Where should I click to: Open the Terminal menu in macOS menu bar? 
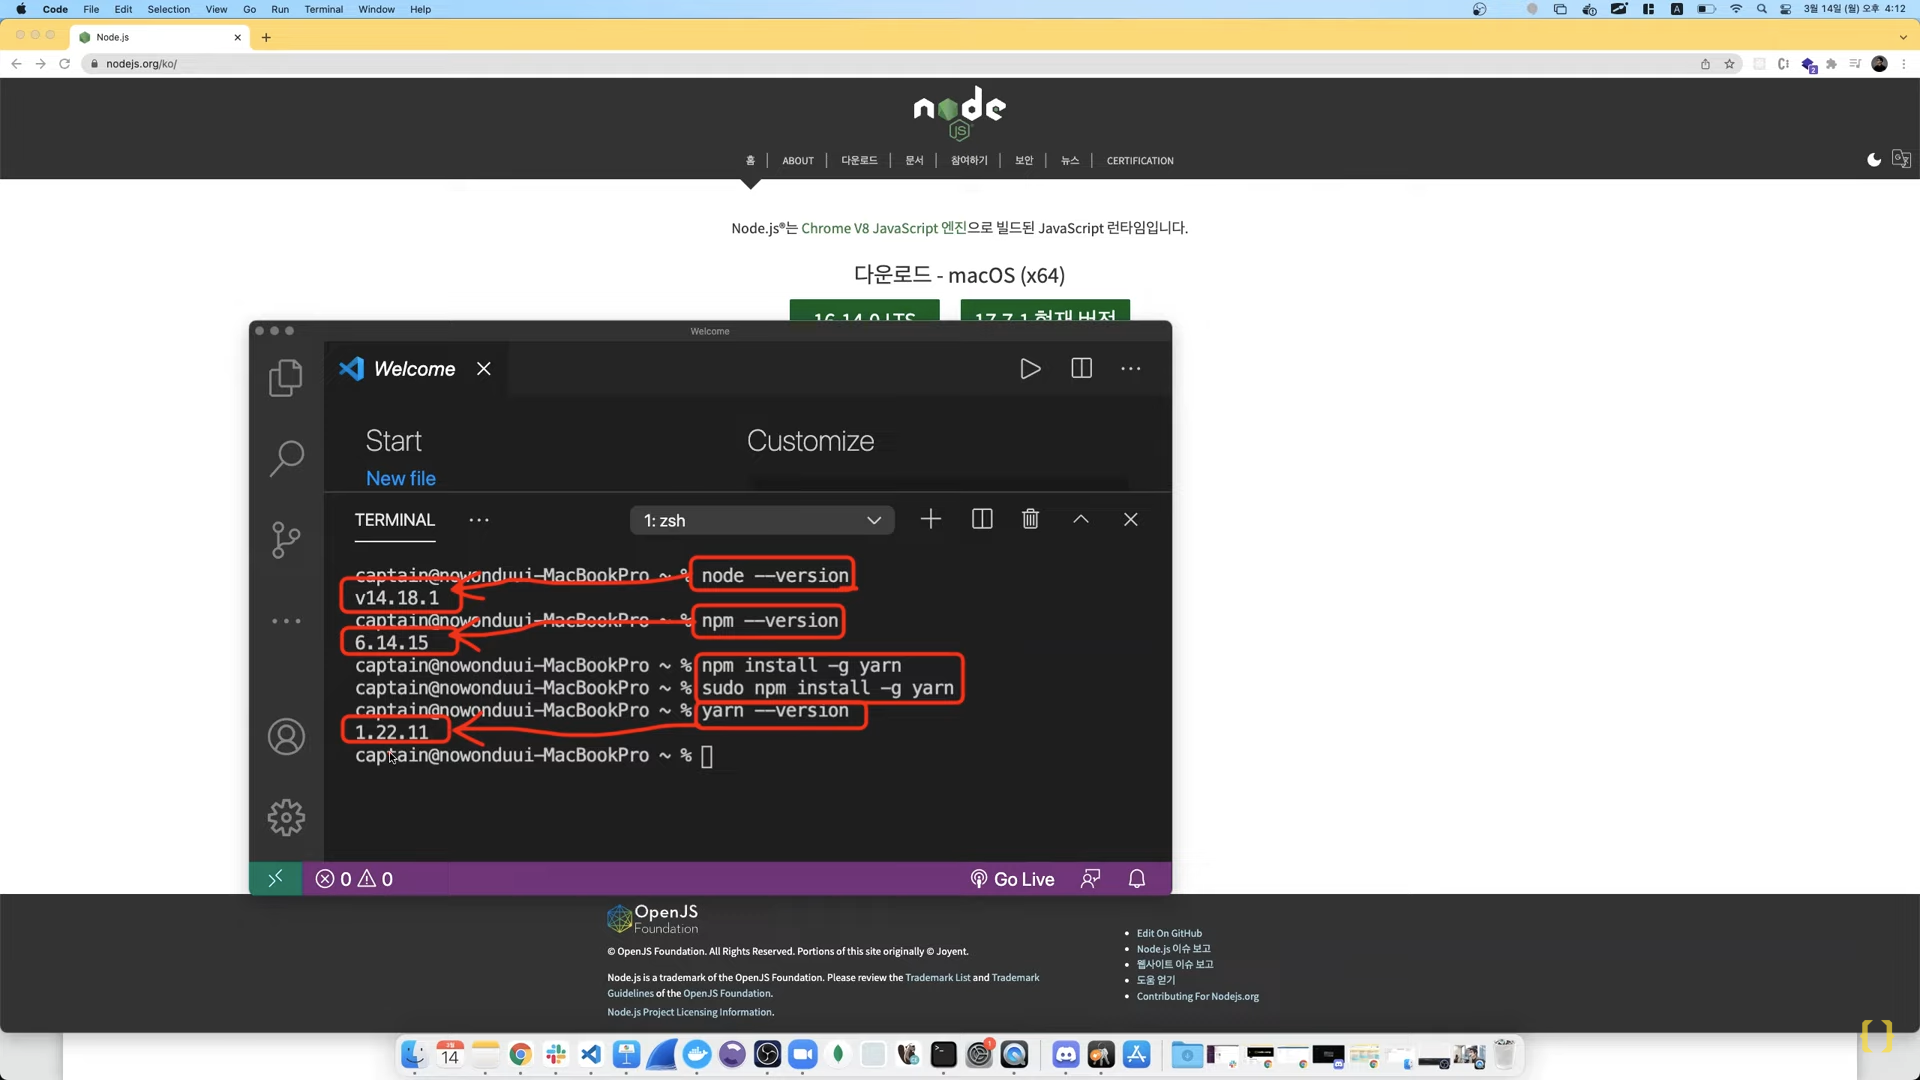[x=323, y=9]
